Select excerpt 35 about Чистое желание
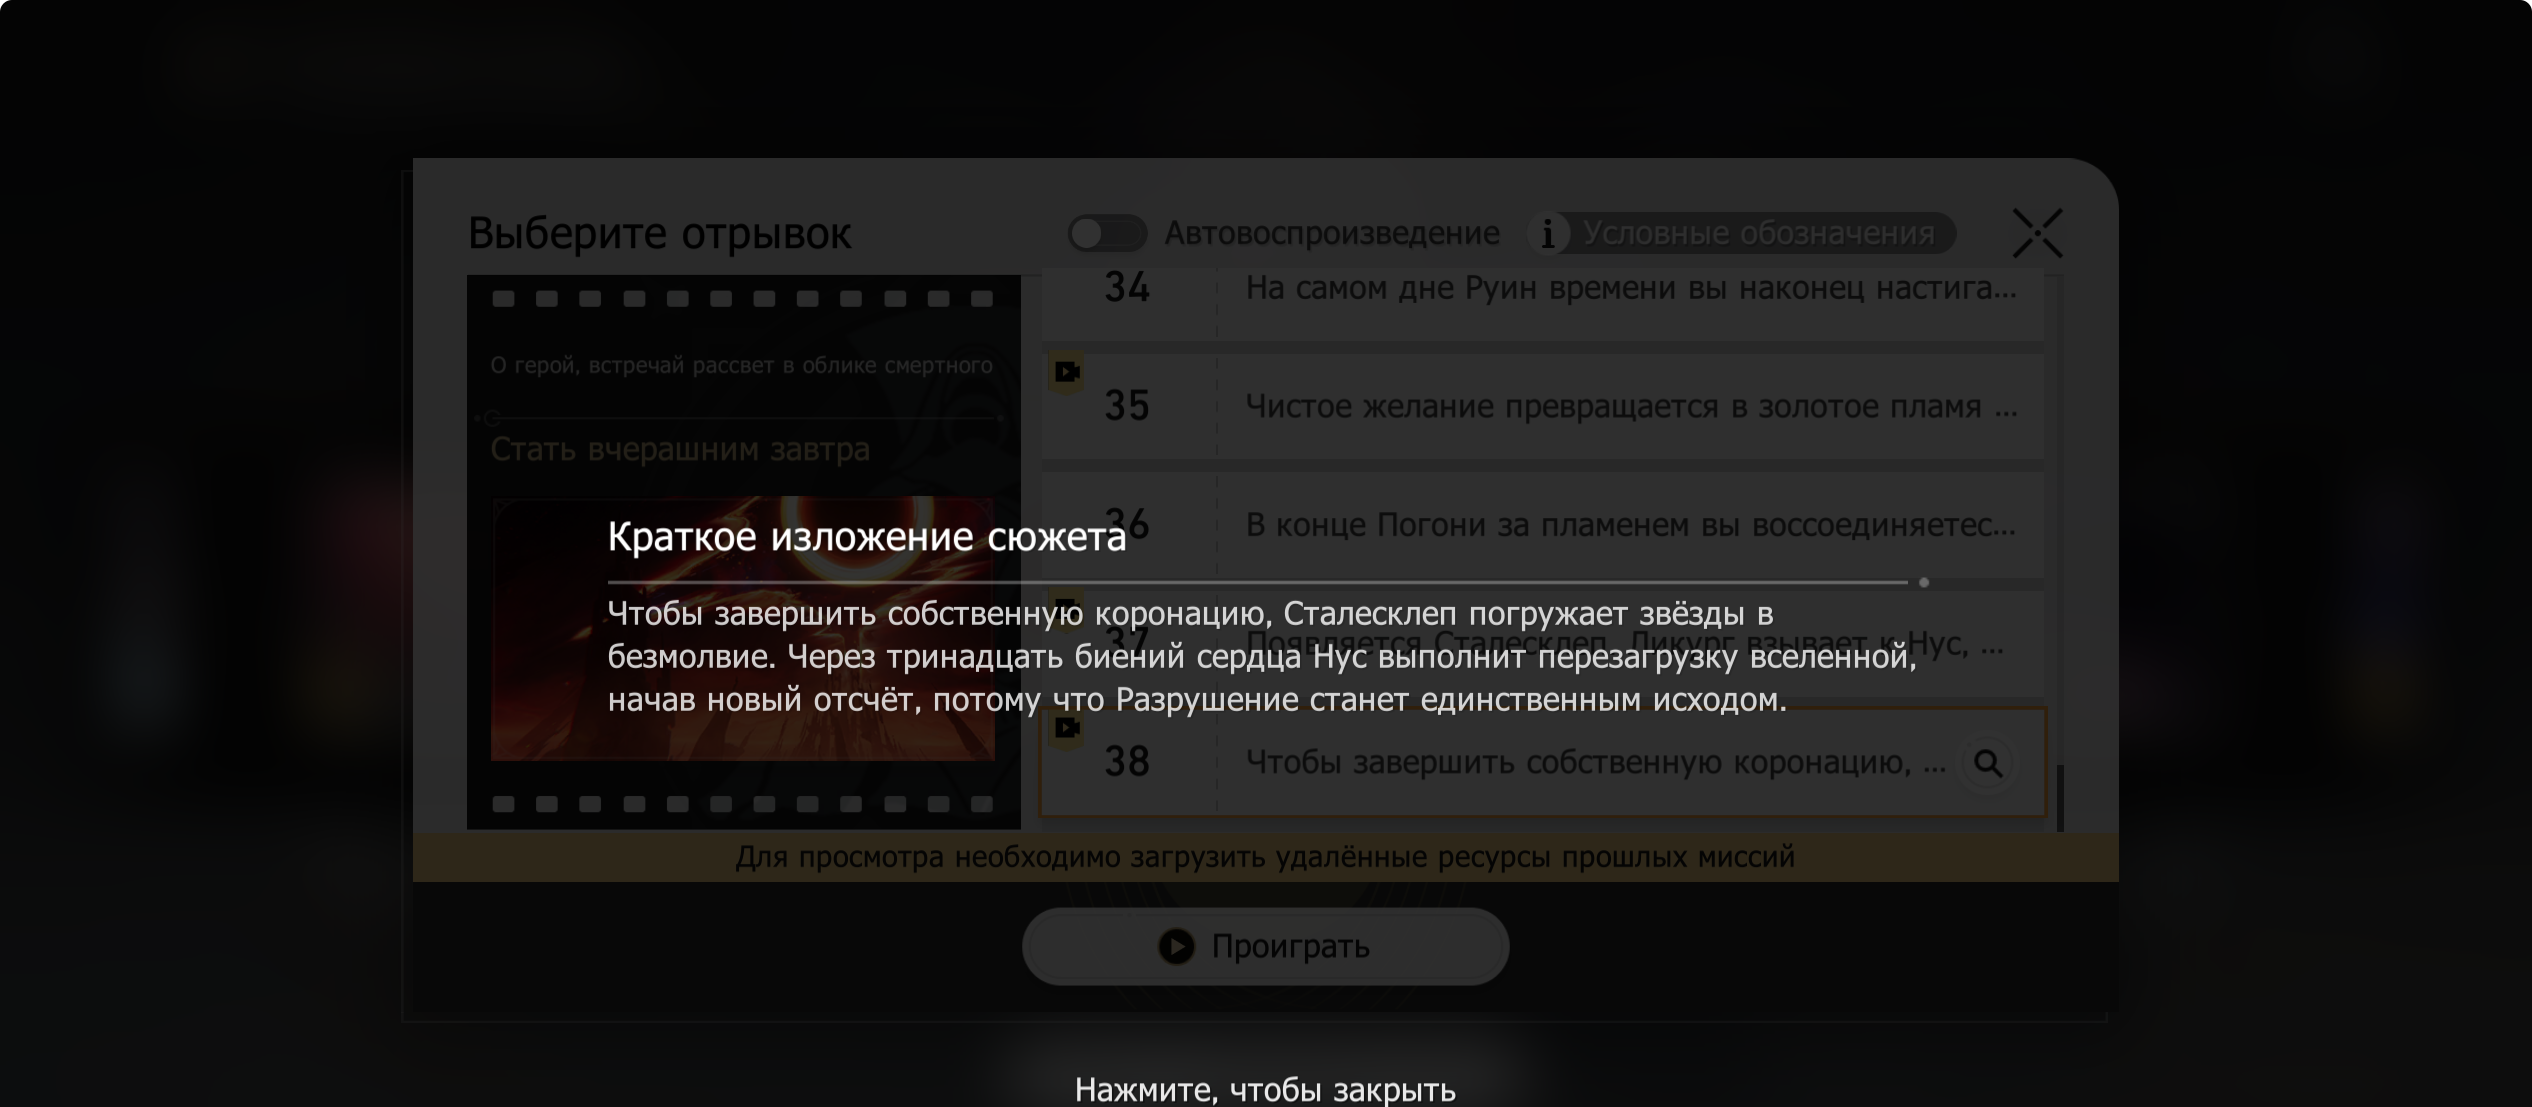 pyautogui.click(x=1630, y=407)
